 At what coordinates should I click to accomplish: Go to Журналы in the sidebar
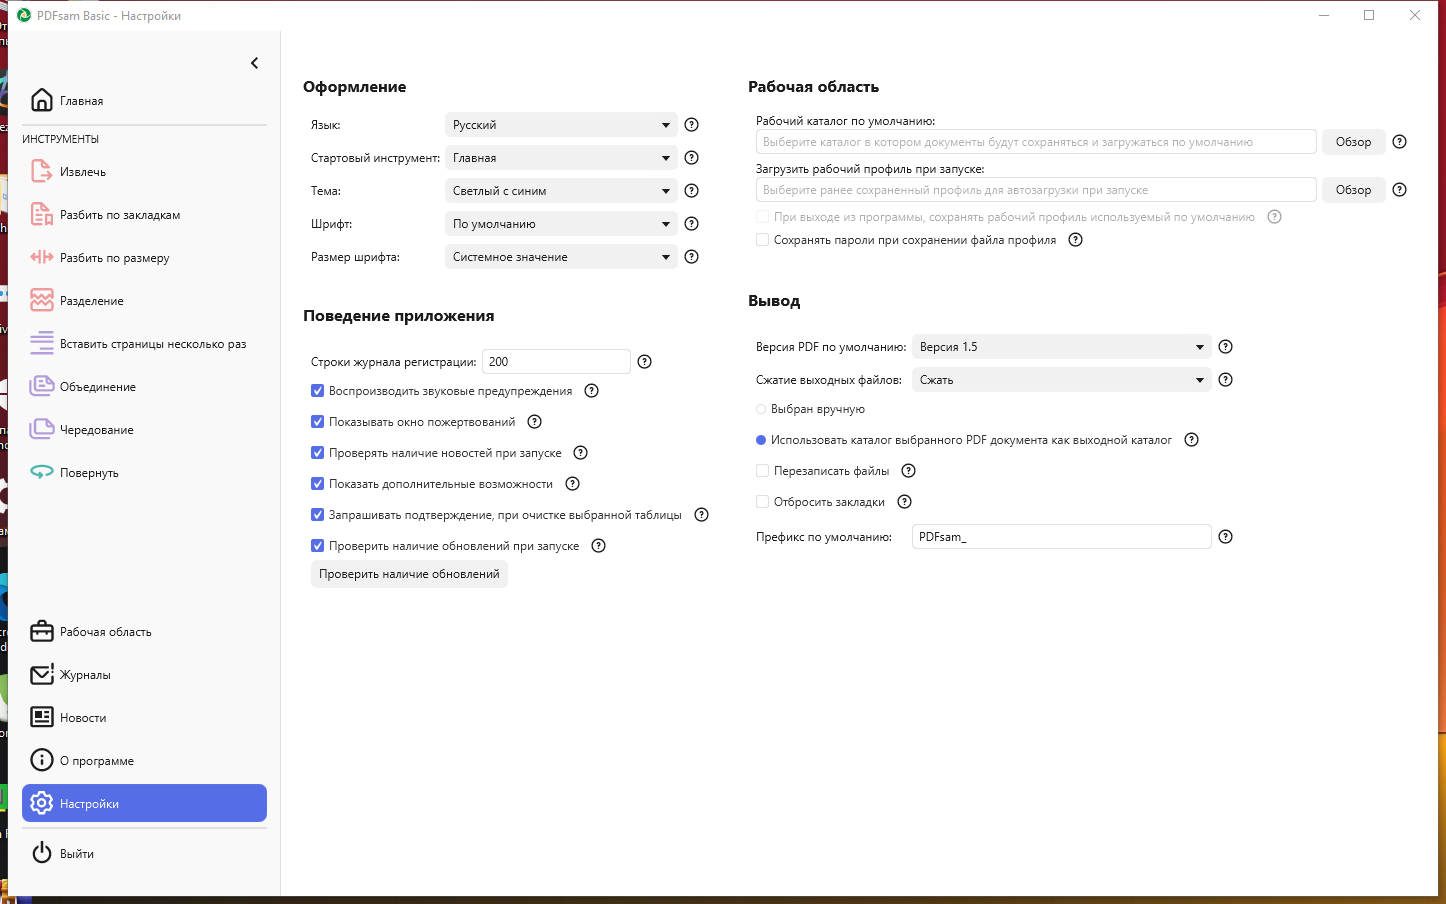coord(85,675)
